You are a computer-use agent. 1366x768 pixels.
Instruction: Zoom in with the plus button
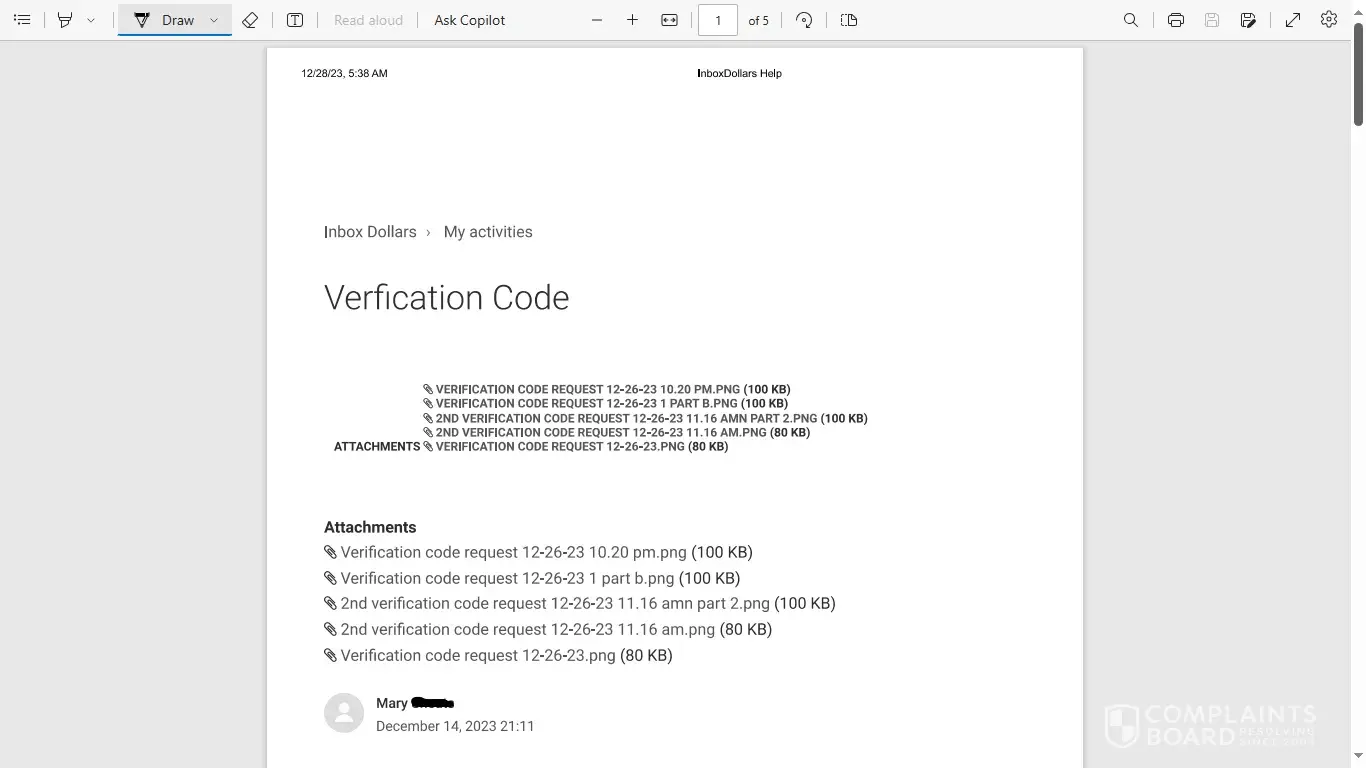click(632, 20)
